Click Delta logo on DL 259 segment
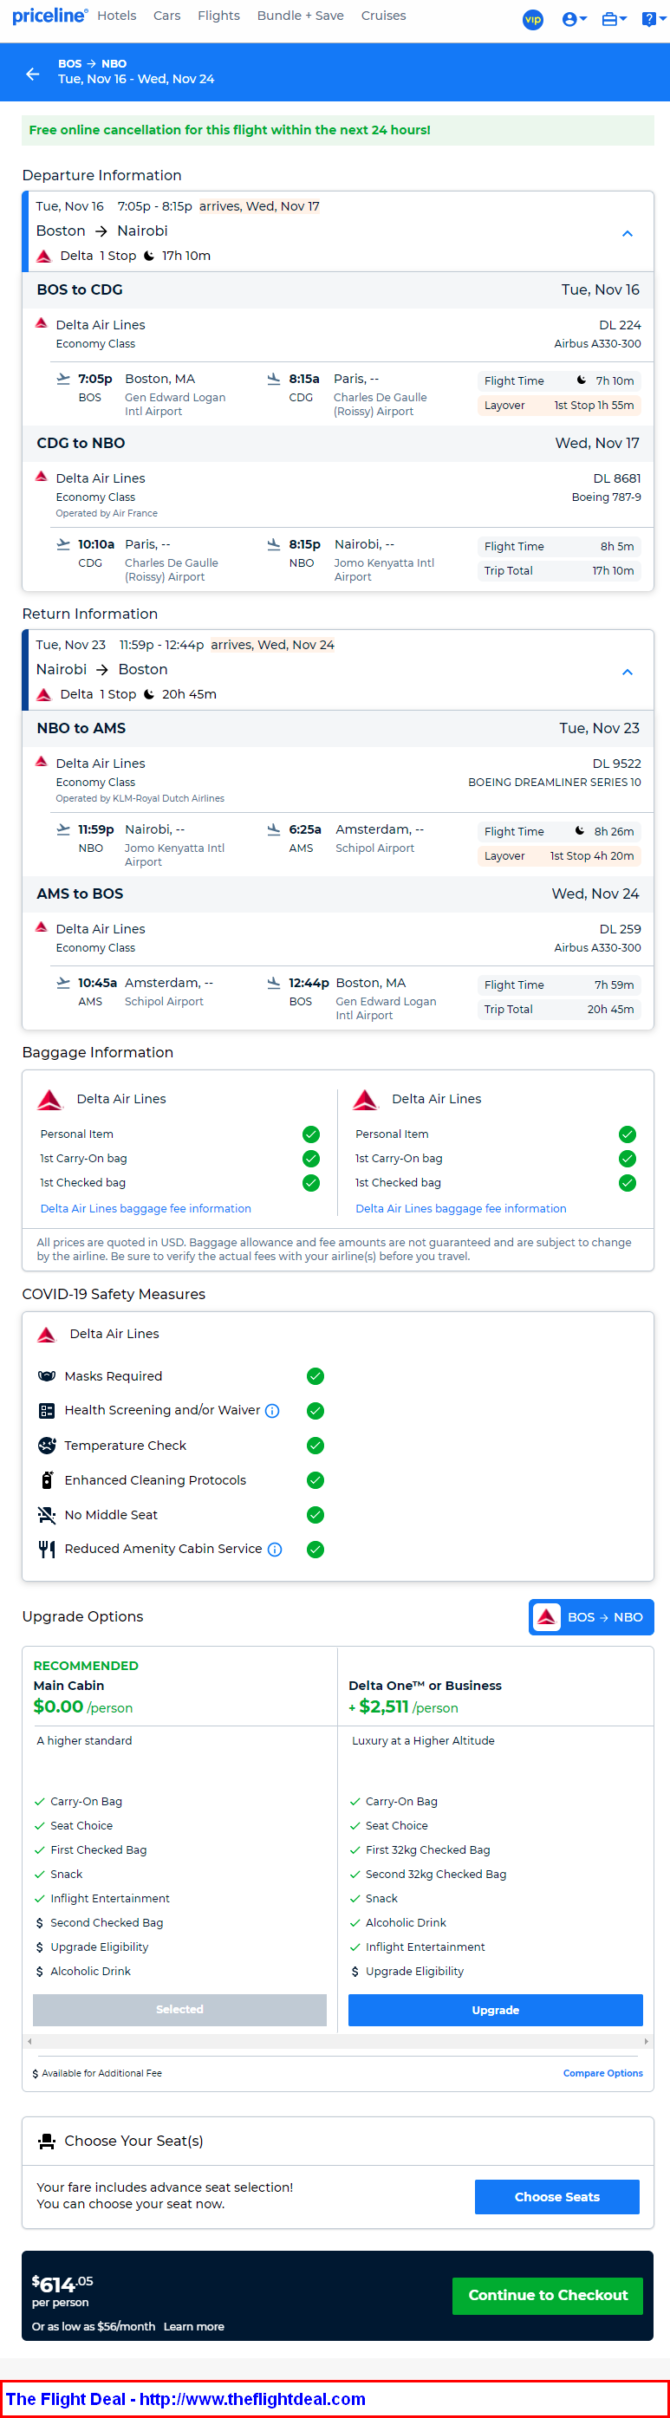 click(41, 927)
